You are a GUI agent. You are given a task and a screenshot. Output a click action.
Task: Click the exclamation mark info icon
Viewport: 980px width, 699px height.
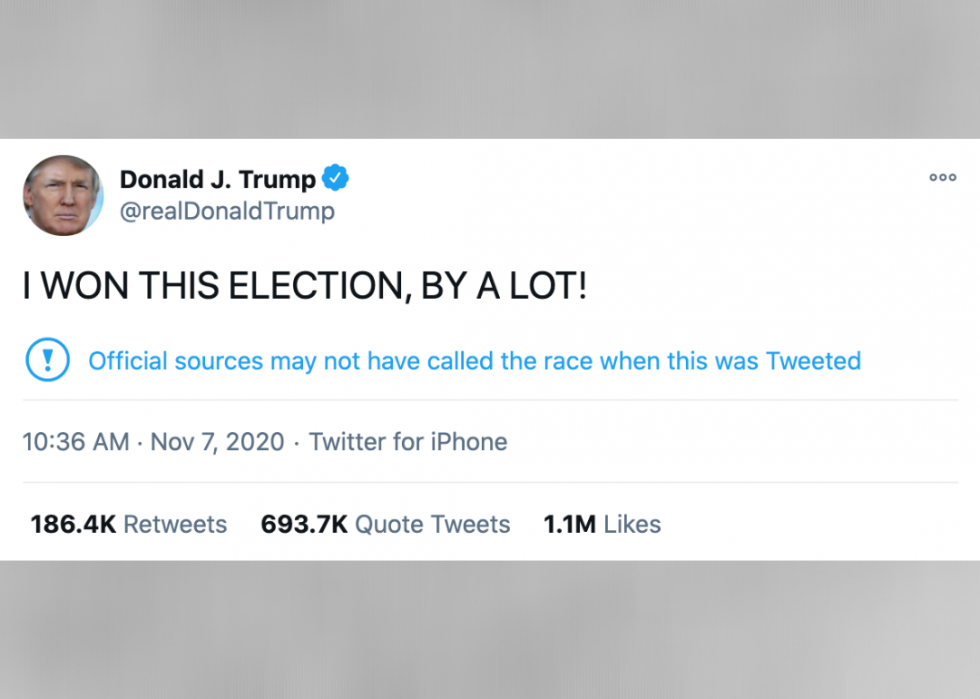46,360
